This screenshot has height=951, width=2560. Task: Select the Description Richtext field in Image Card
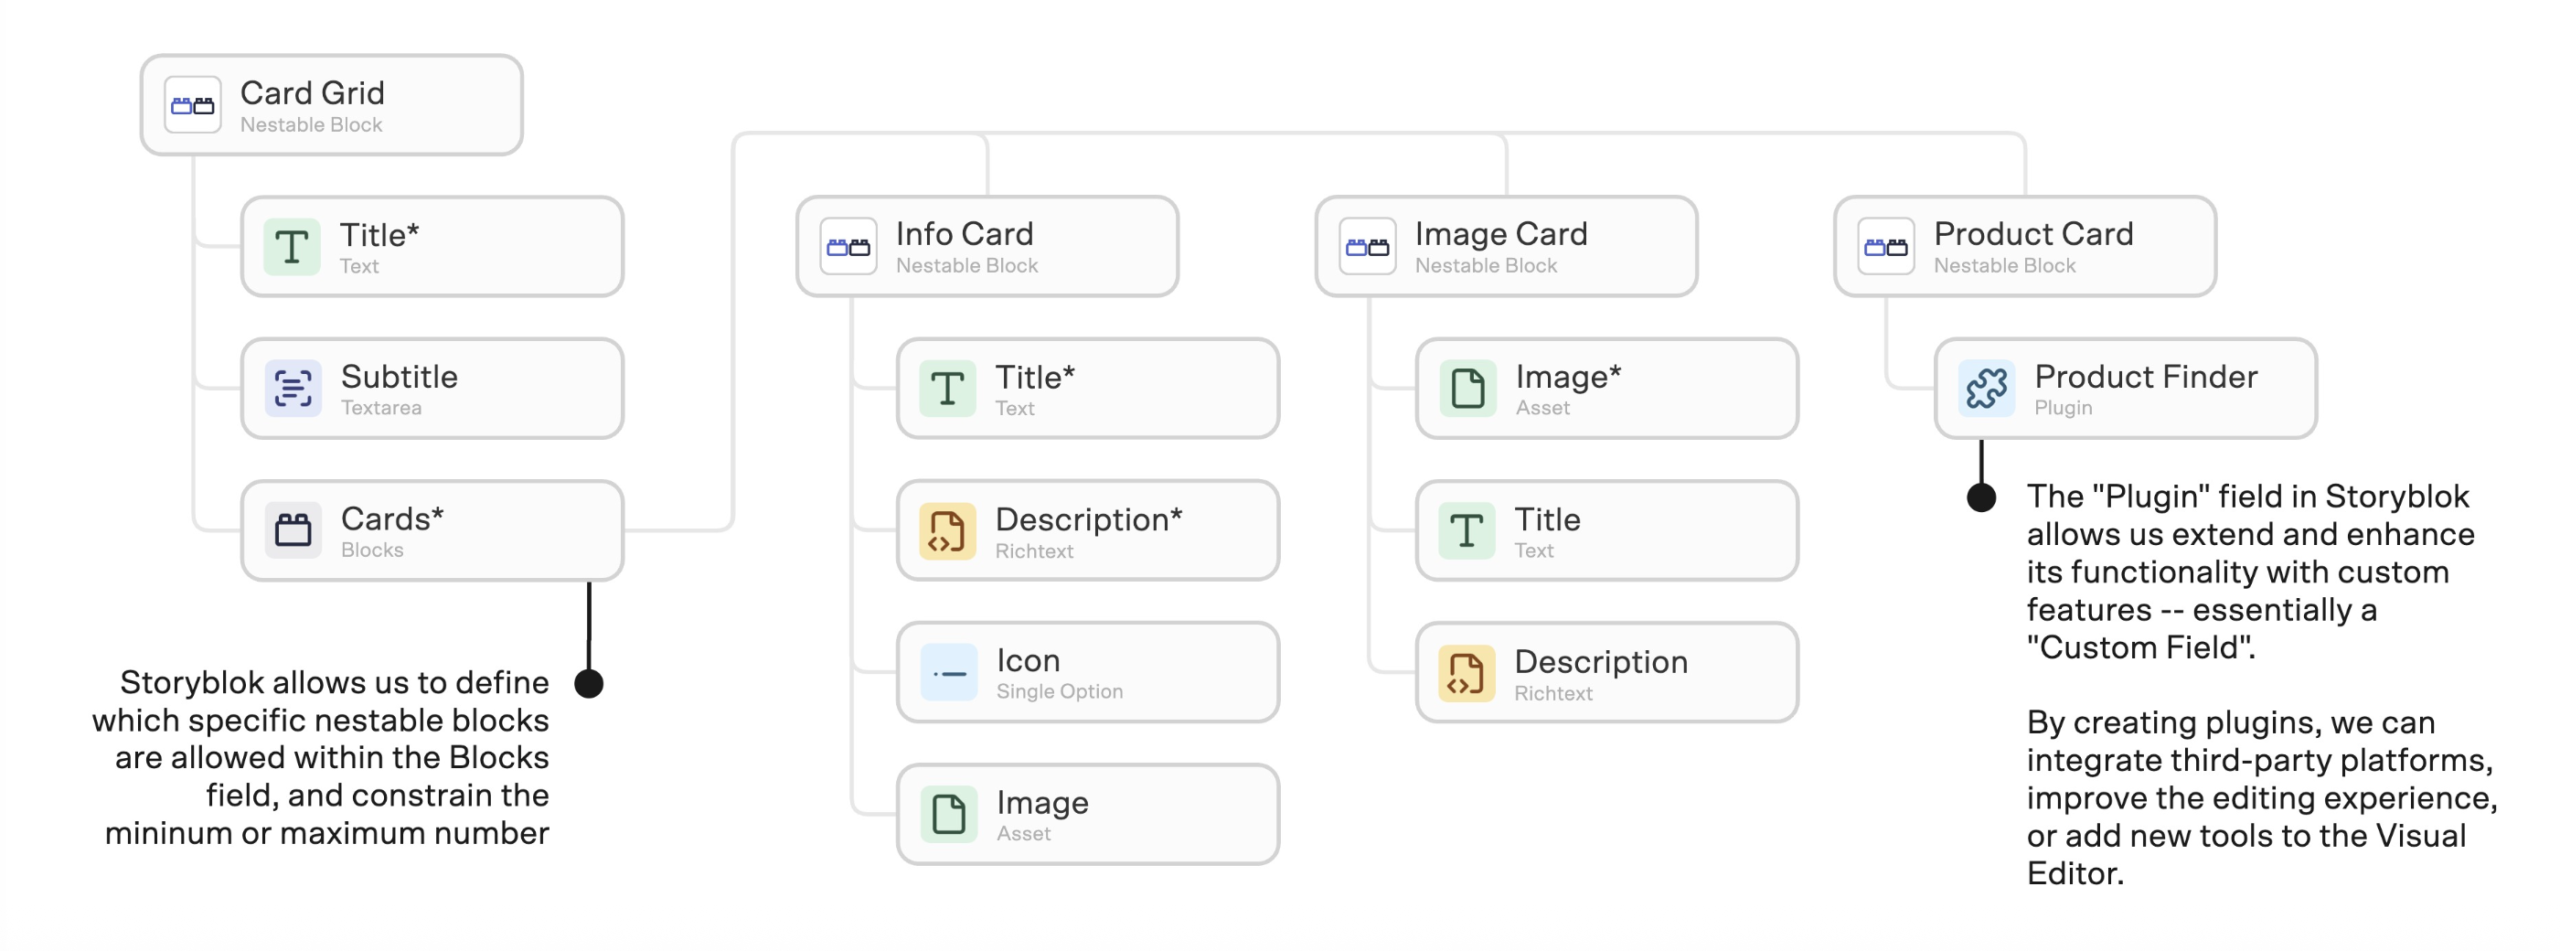tap(1607, 672)
